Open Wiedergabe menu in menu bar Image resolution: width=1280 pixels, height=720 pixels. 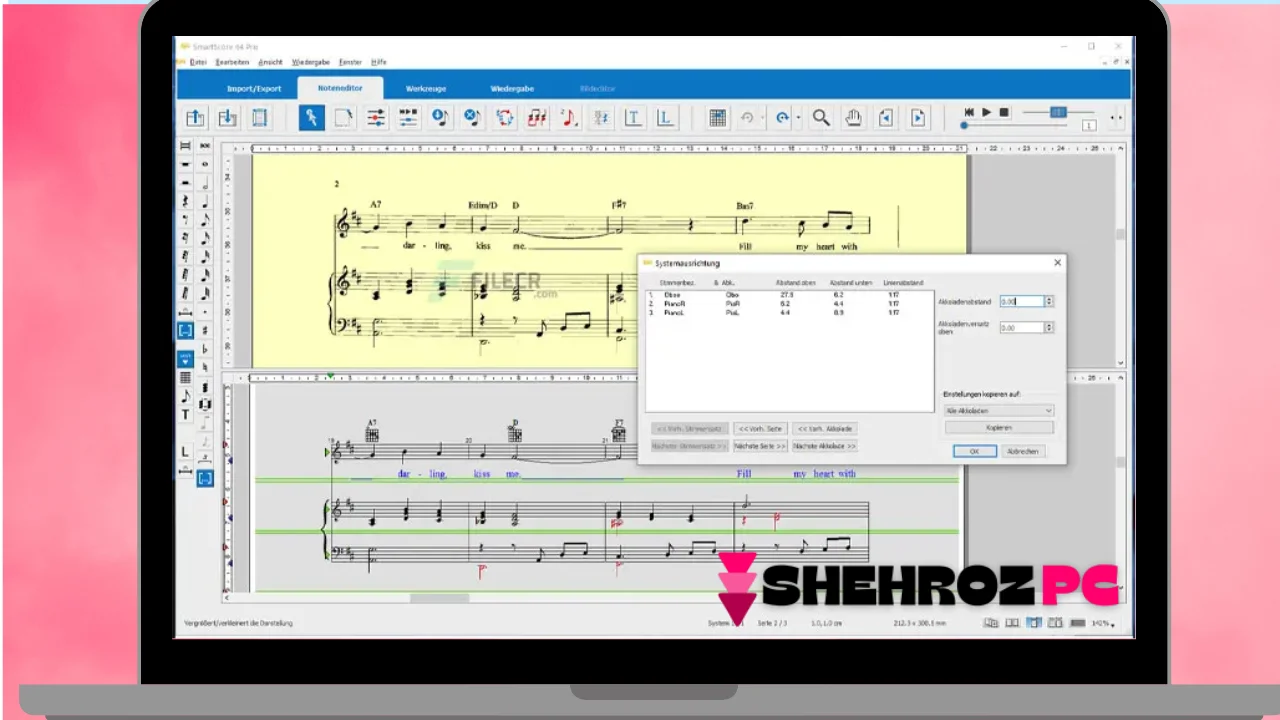[311, 62]
